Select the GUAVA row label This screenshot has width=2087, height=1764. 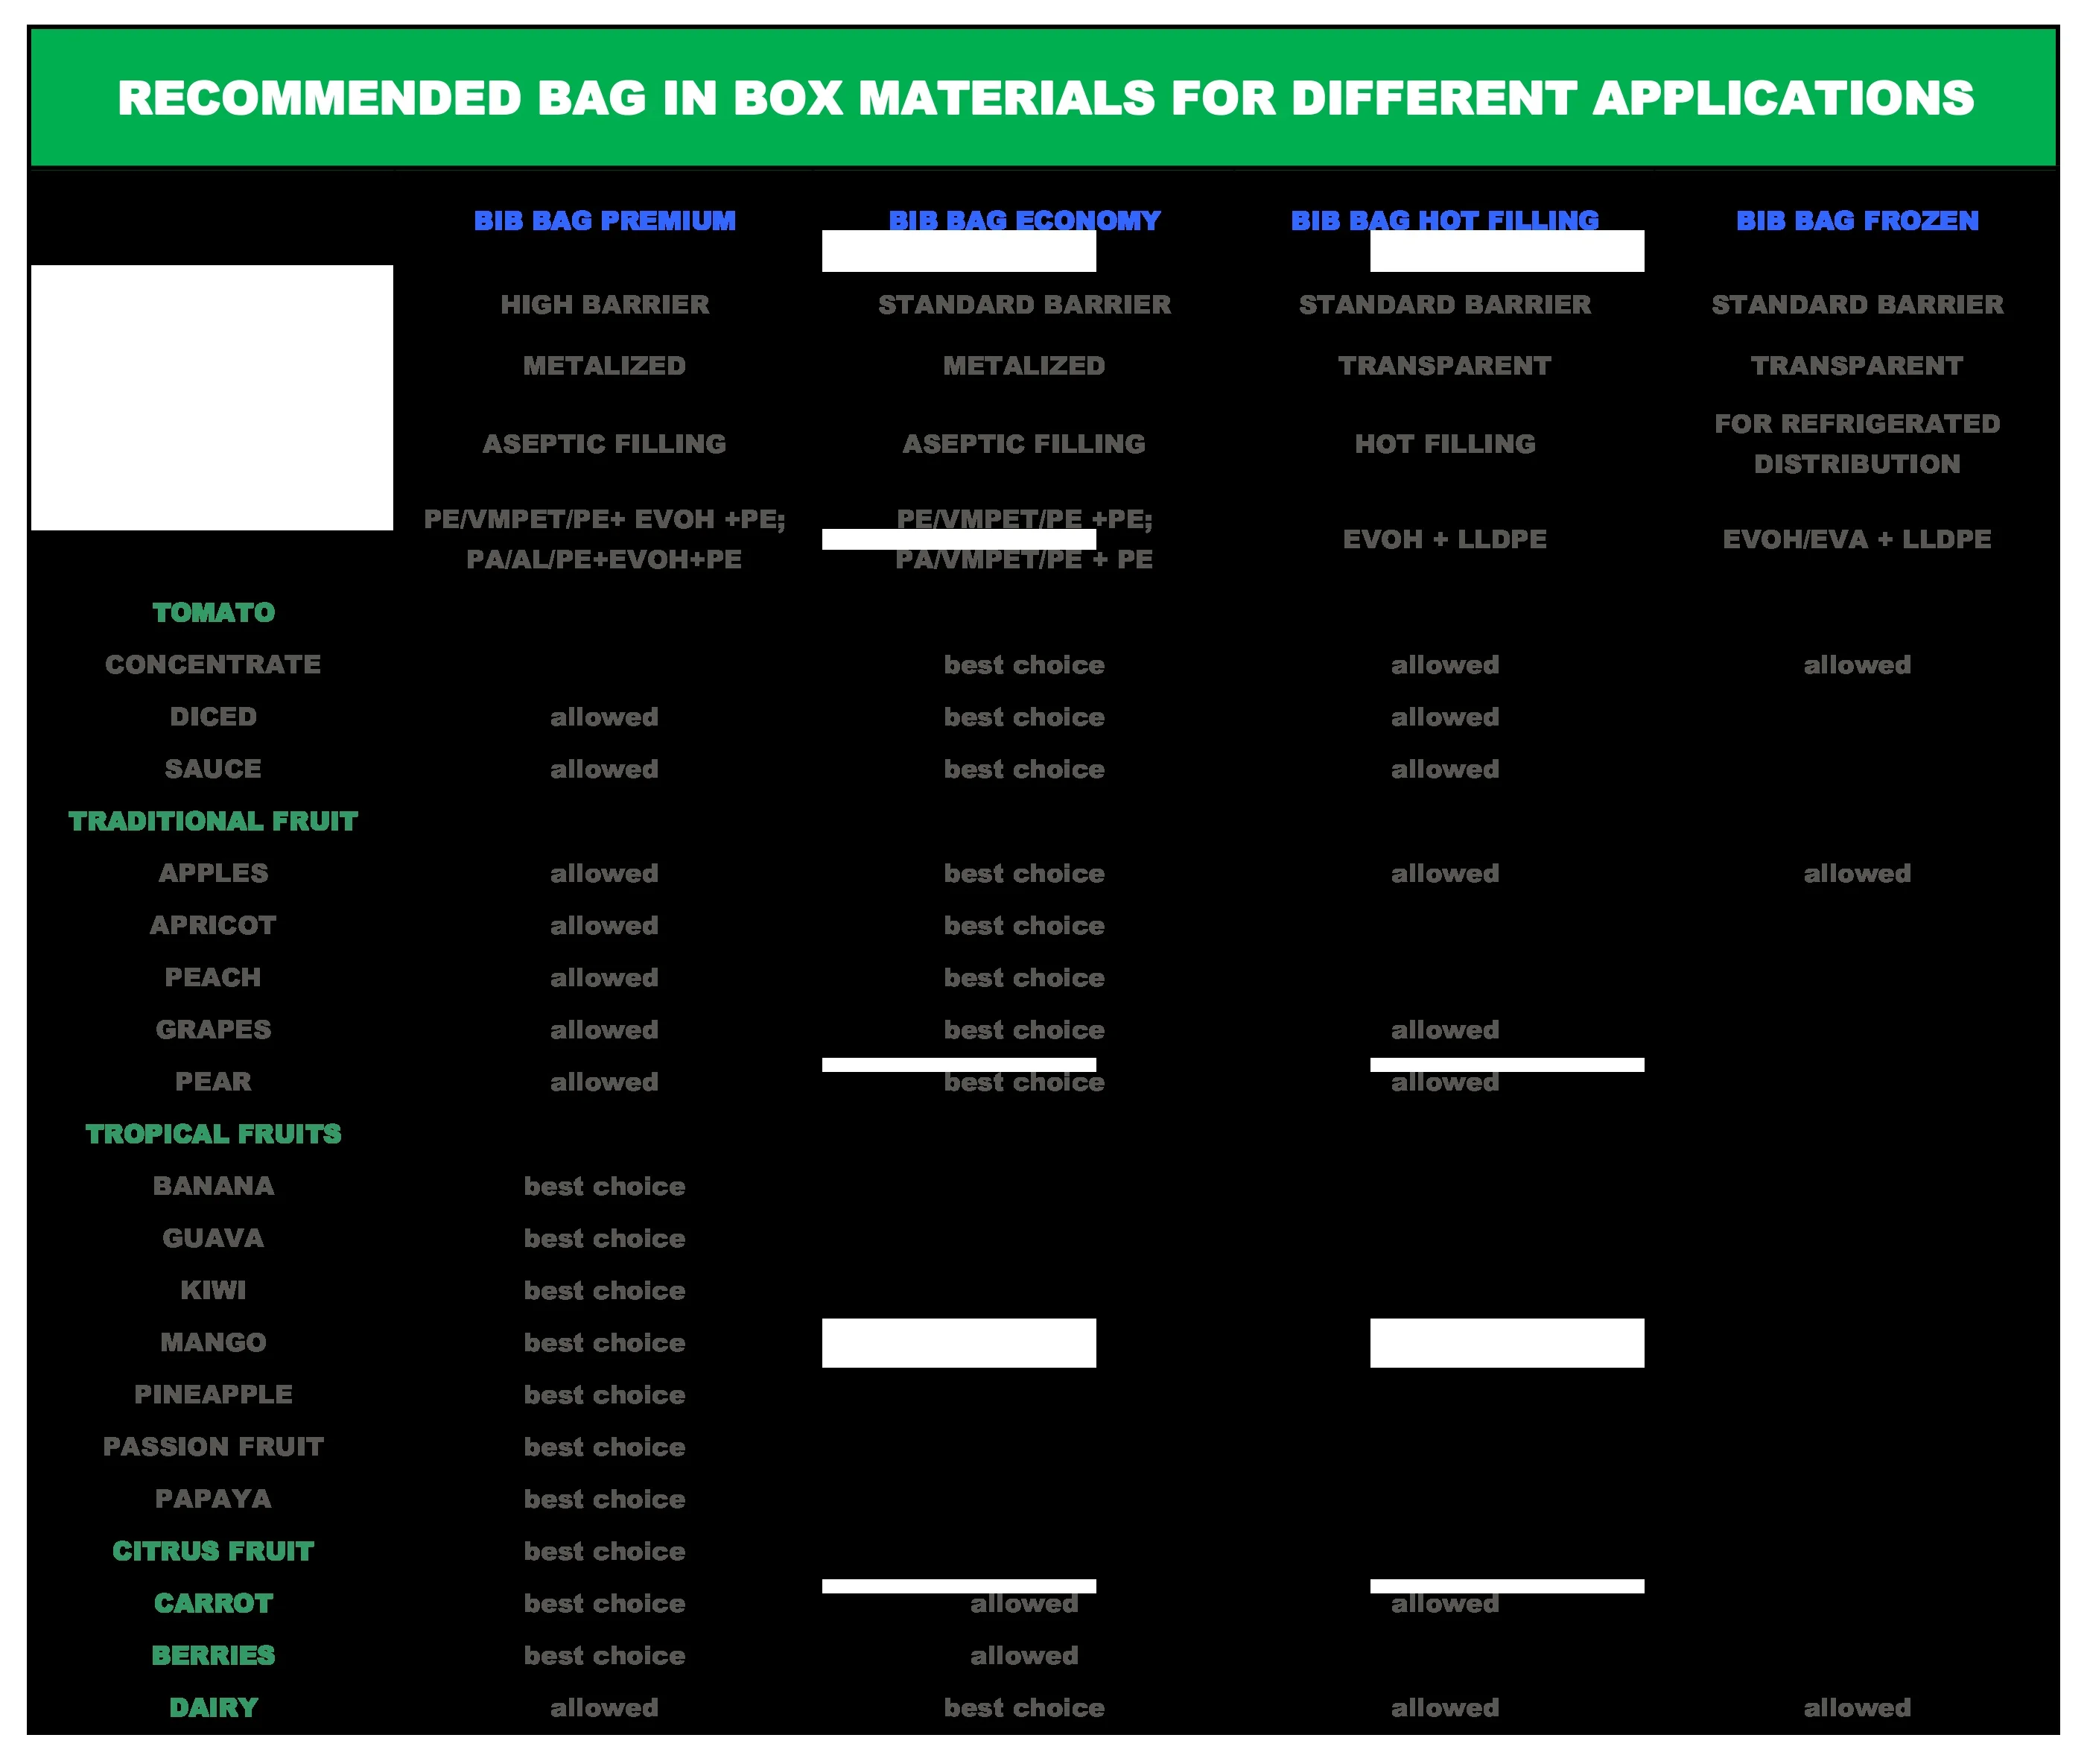[x=213, y=1238]
